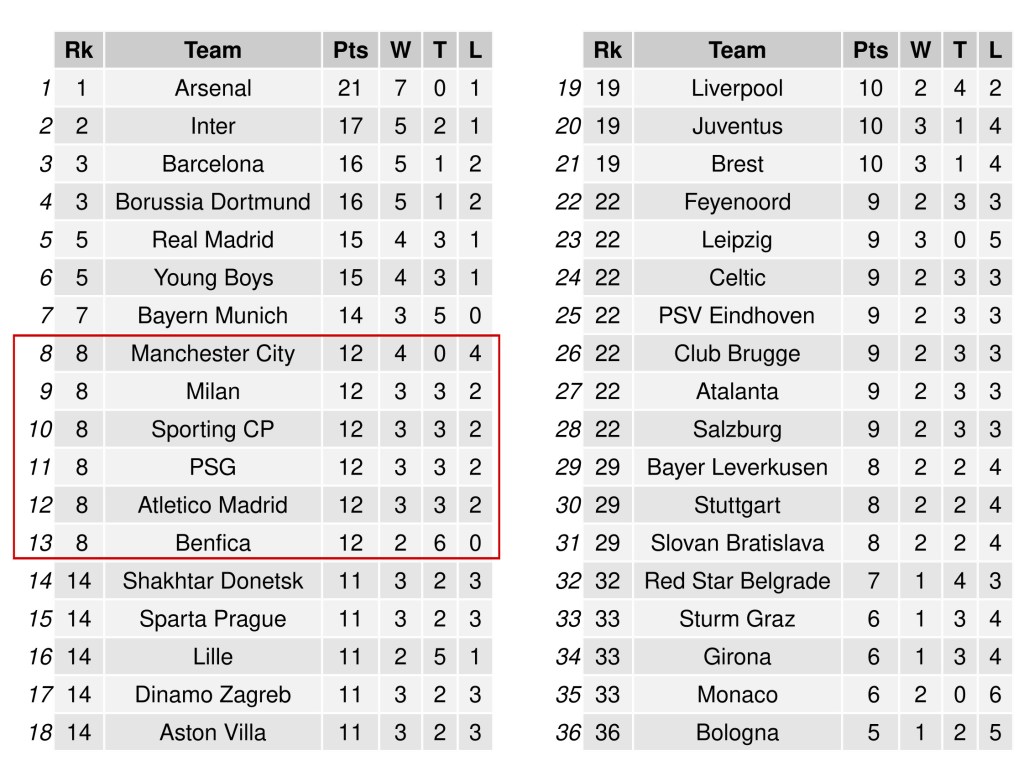The height and width of the screenshot is (781, 1024).
Task: Select the Manchester City cell
Action: 213,354
